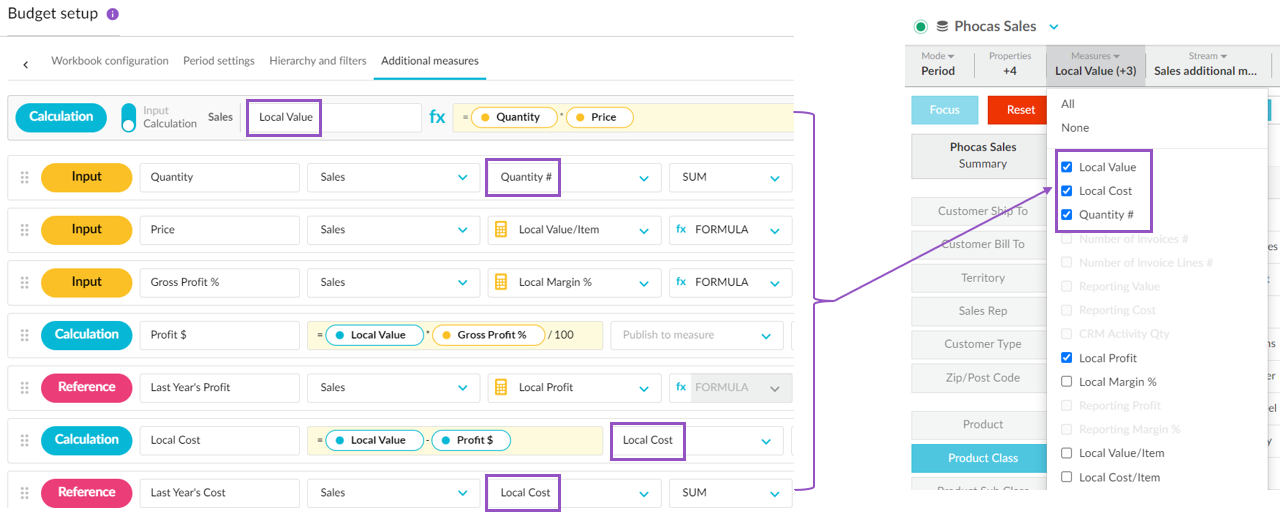
Task: Click the database icon next to Phocas Sales
Action: tap(941, 27)
